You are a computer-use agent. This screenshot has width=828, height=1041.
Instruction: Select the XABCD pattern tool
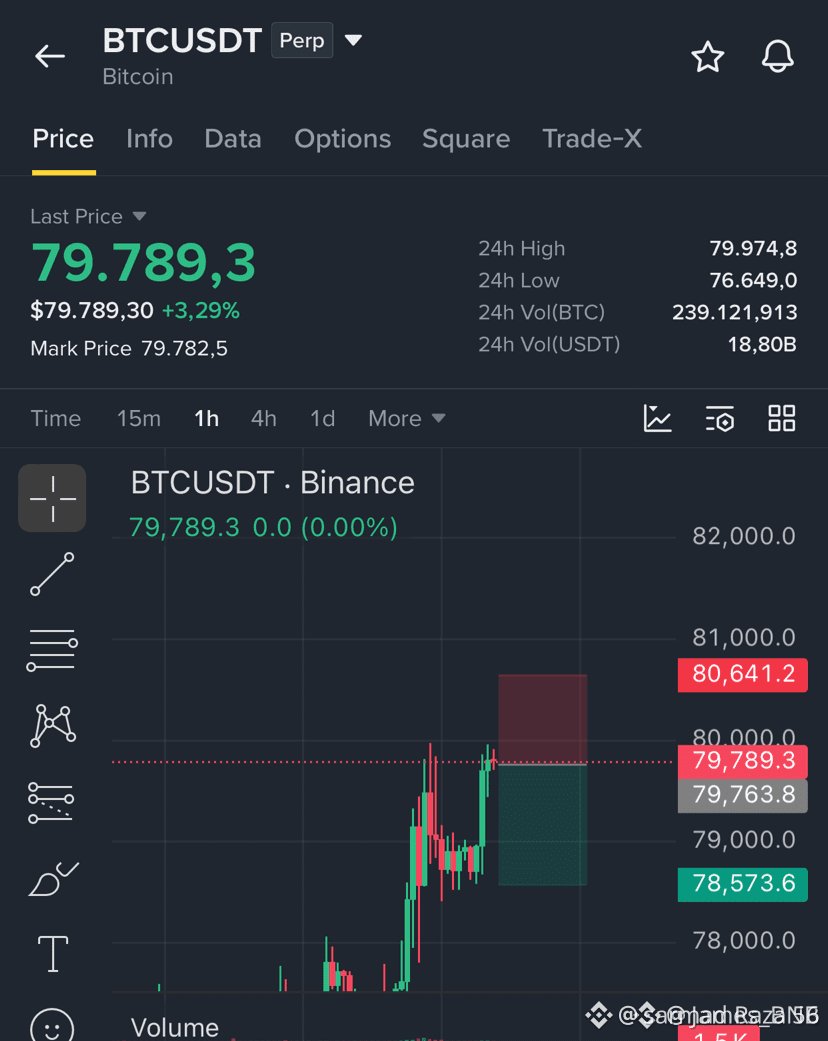point(52,726)
